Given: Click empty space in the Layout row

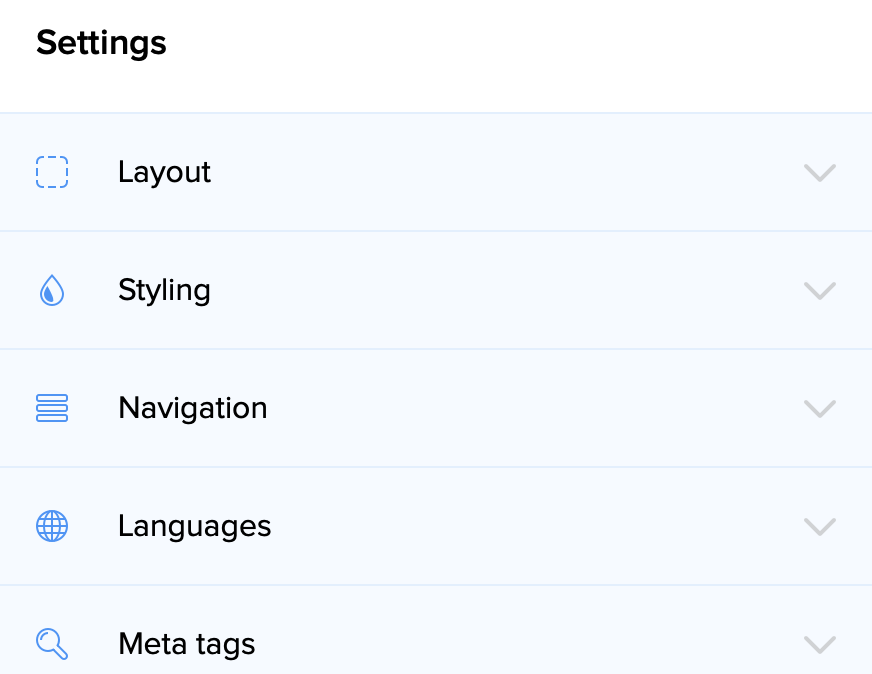Looking at the screenshot, I should pyautogui.click(x=500, y=172).
